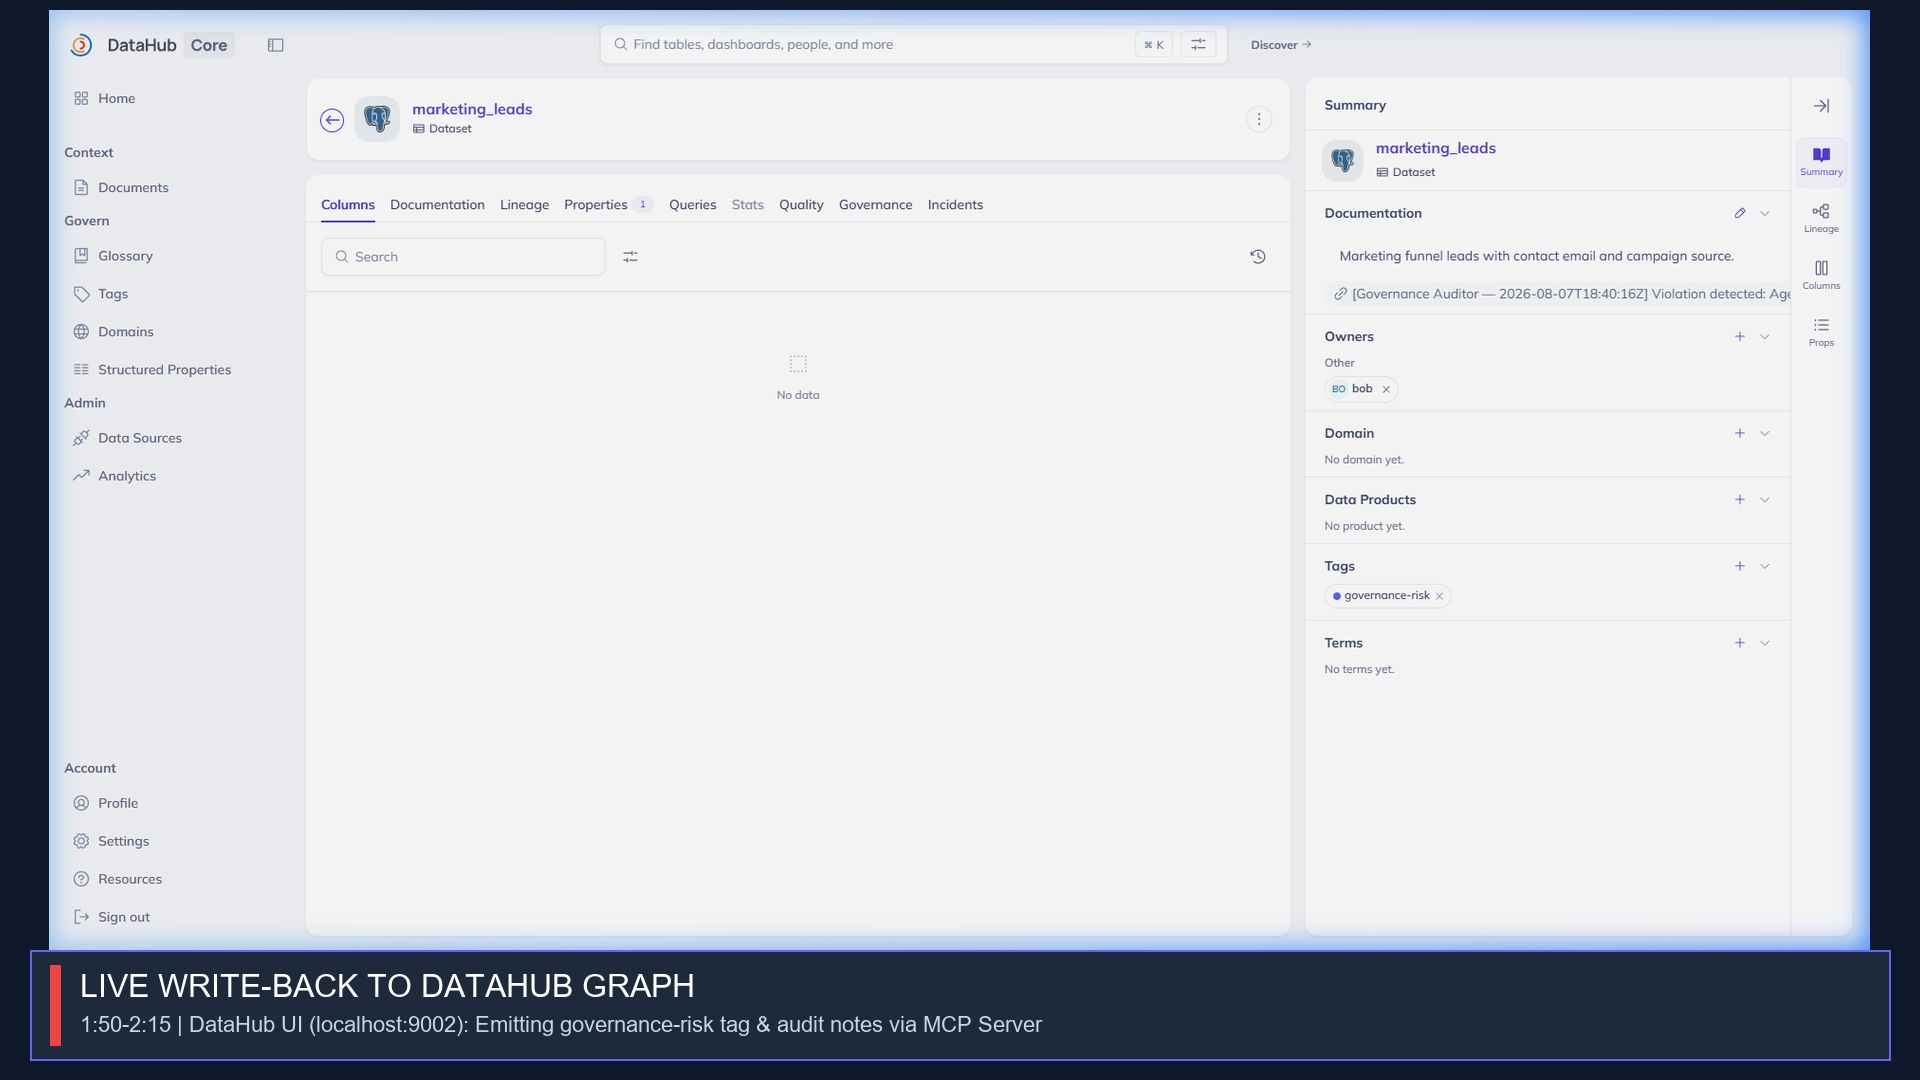Open the three-dot menu for marketing_leads
This screenshot has height=1080, width=1920.
click(x=1259, y=119)
